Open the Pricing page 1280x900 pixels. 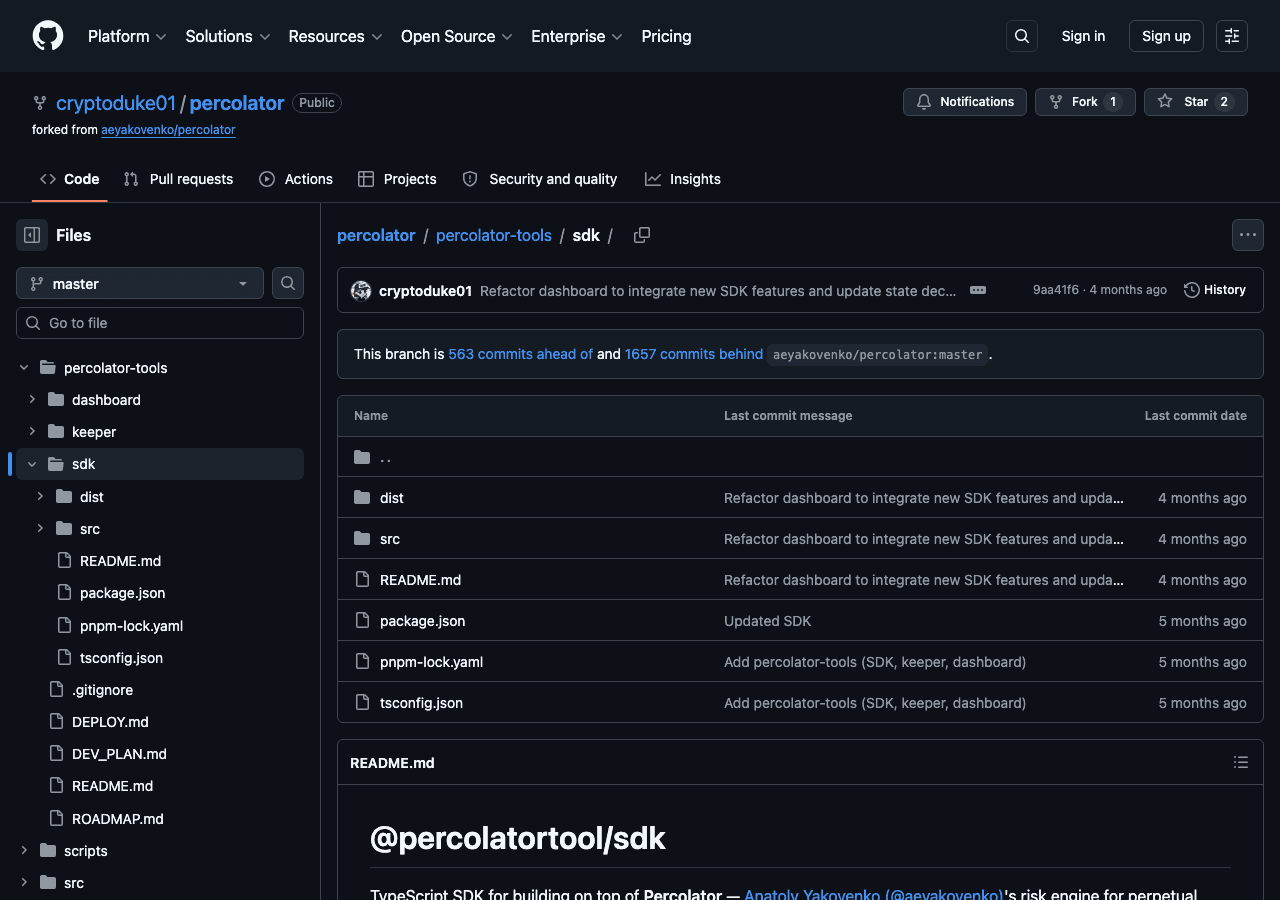coord(666,36)
